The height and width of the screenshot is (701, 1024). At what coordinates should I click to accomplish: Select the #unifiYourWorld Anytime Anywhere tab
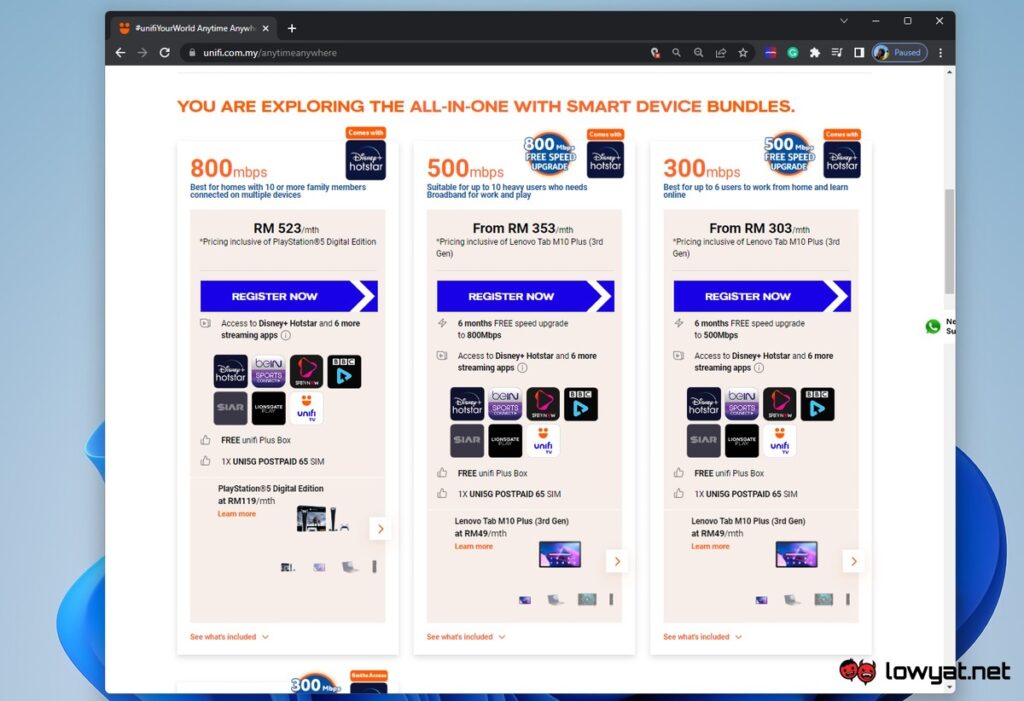[193, 28]
